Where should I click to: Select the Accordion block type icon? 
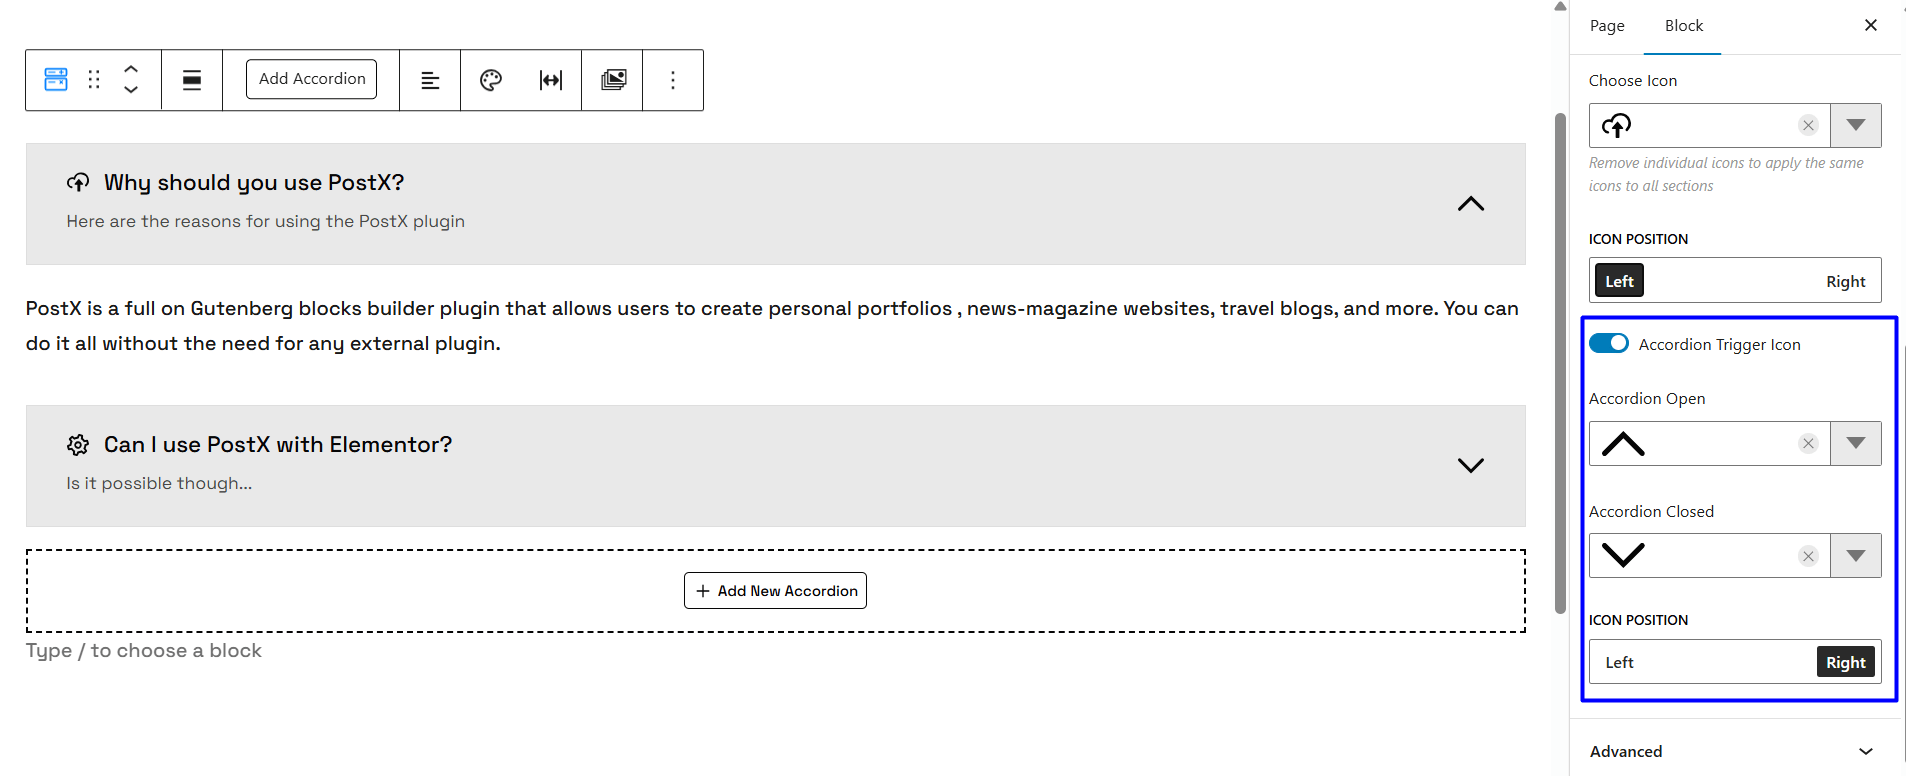tap(55, 79)
